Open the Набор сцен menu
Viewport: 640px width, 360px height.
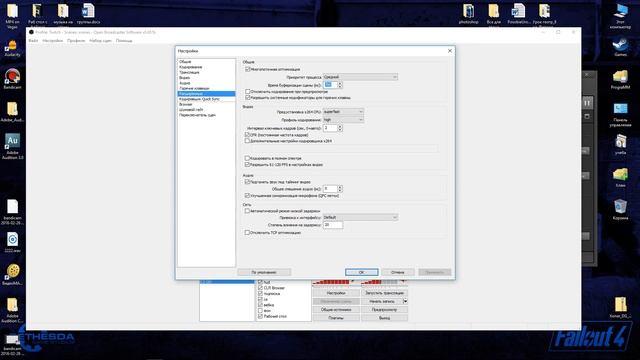[x=100, y=41]
